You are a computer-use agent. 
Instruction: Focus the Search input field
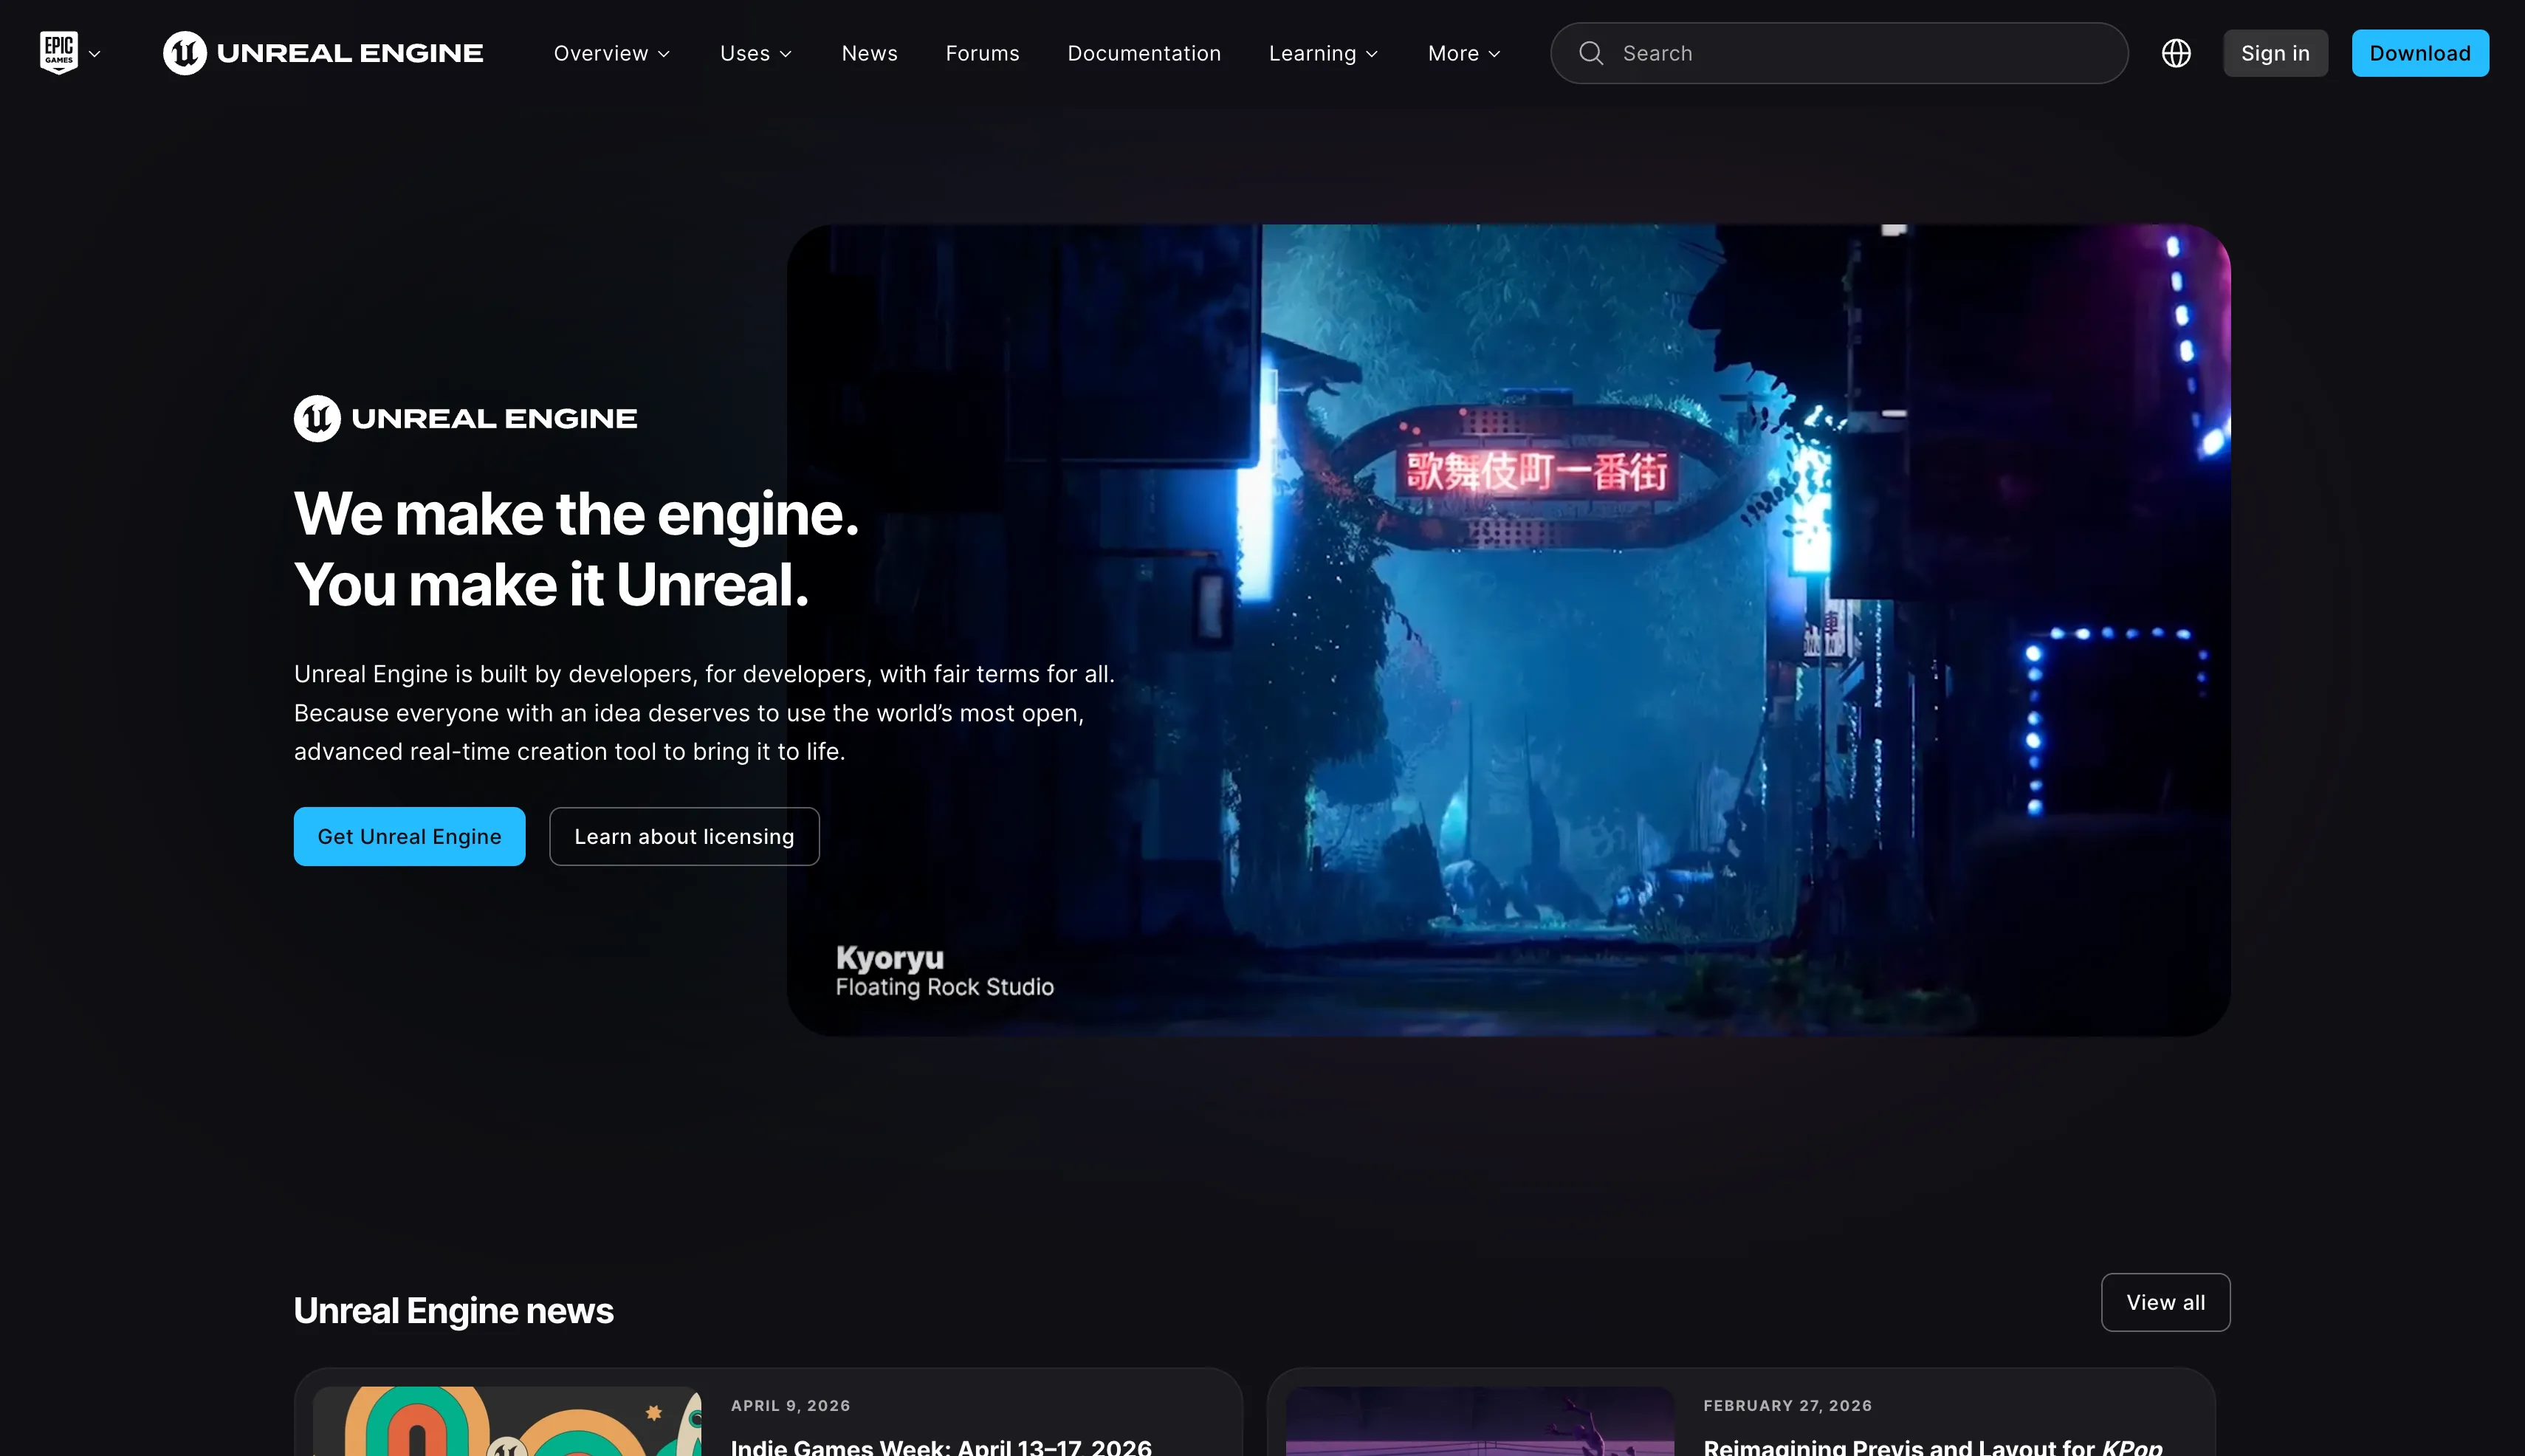[x=1860, y=53]
